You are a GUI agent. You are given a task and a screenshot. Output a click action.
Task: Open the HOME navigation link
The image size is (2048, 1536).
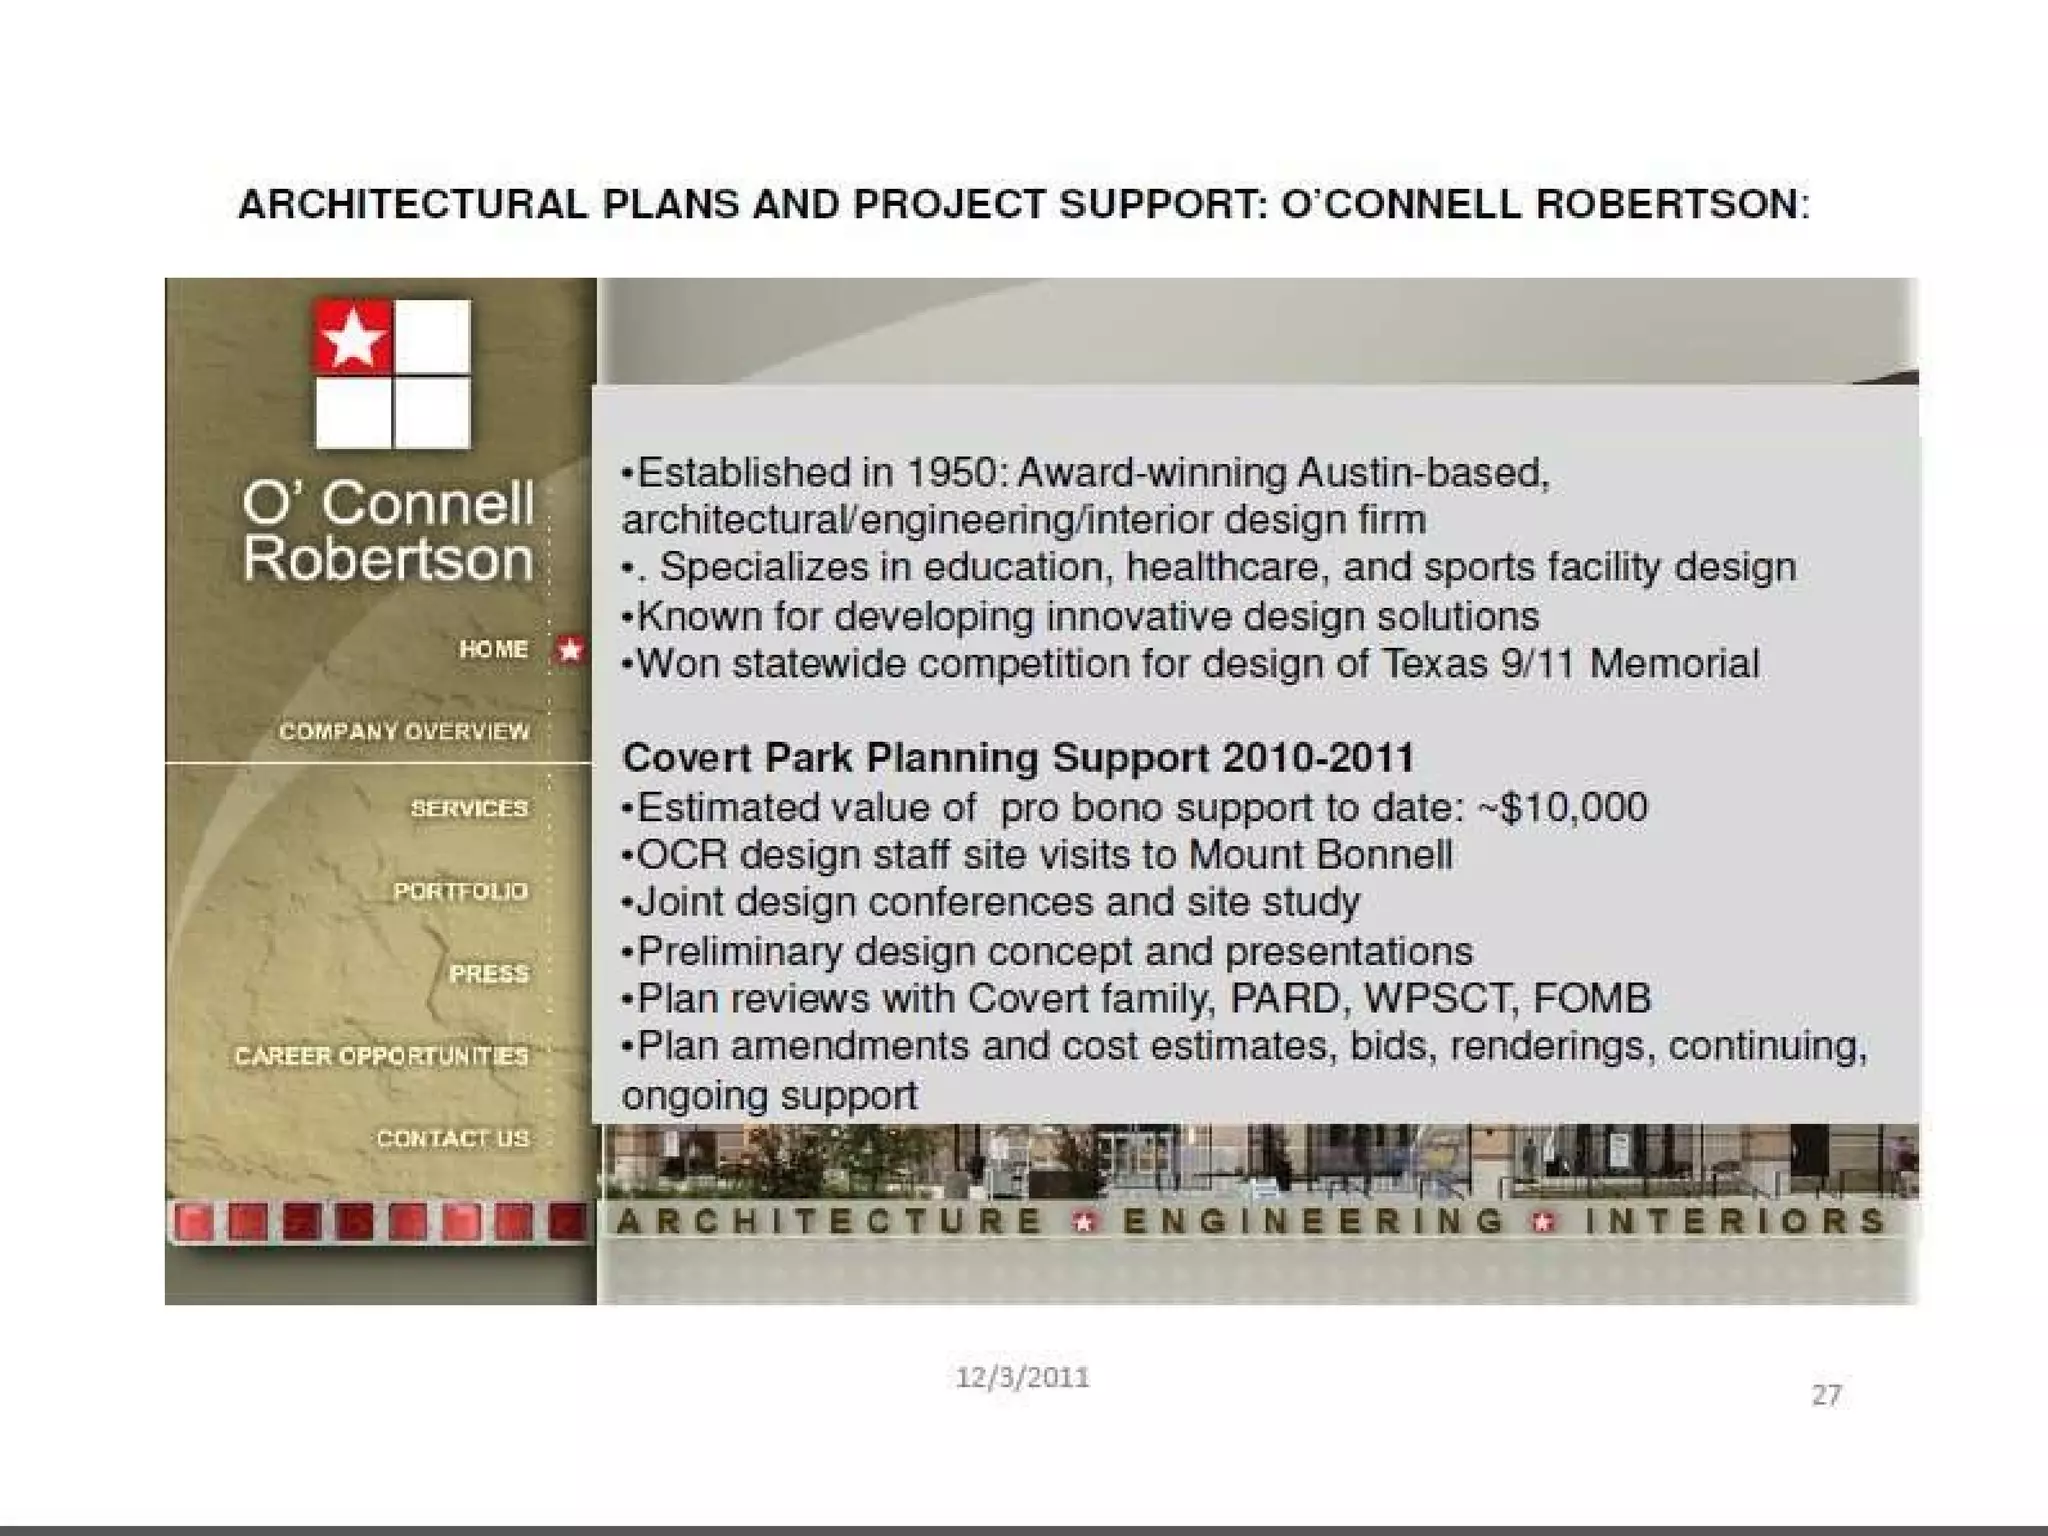coord(493,650)
